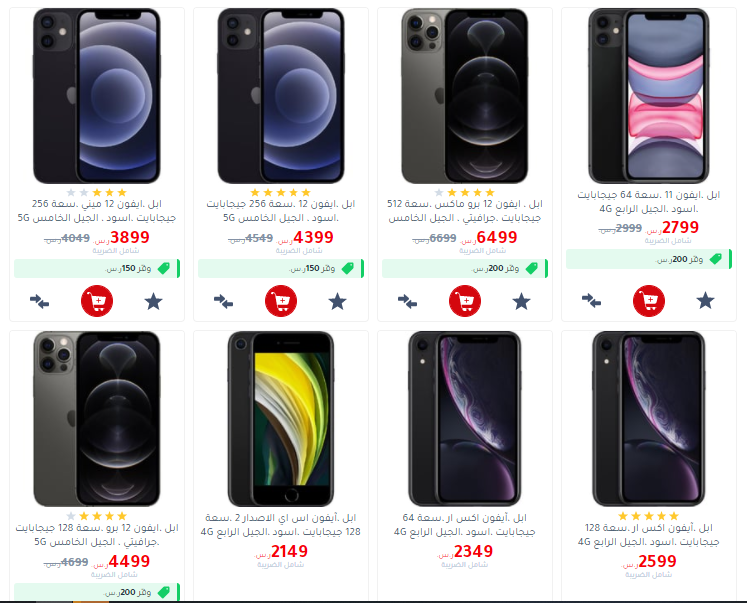Open the iPhone SE 2 product image
The width and height of the screenshot is (747, 603).
point(281,419)
